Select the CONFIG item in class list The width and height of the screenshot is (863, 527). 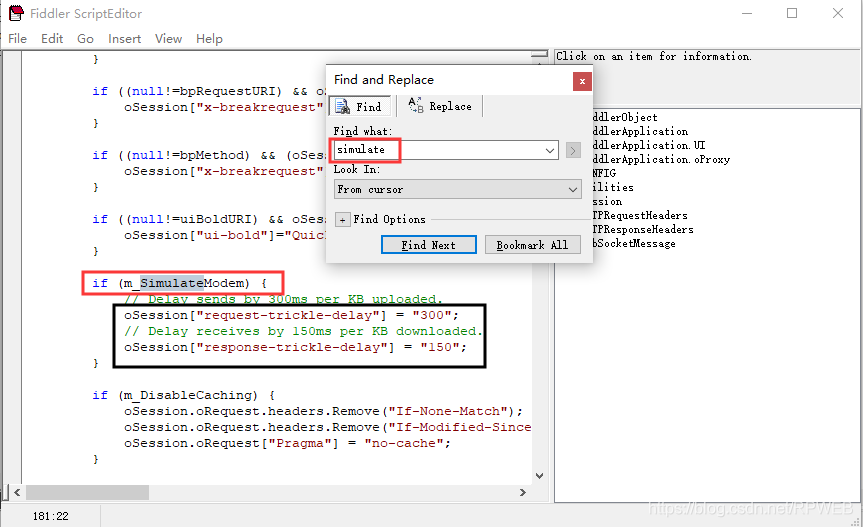click(604, 173)
